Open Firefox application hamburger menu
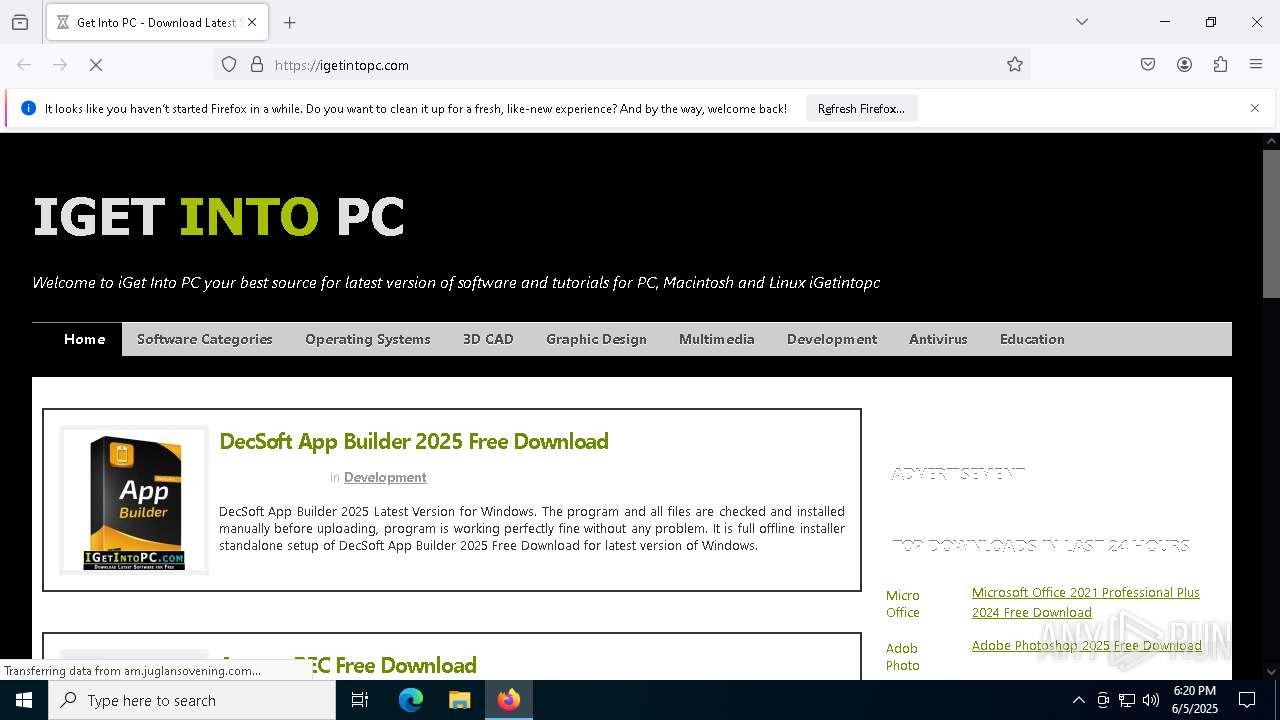The image size is (1280, 720). [x=1256, y=65]
